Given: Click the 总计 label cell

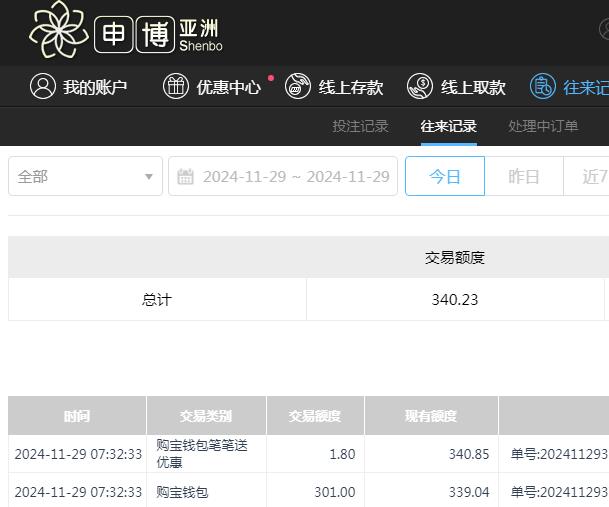Looking at the screenshot, I should [157, 300].
